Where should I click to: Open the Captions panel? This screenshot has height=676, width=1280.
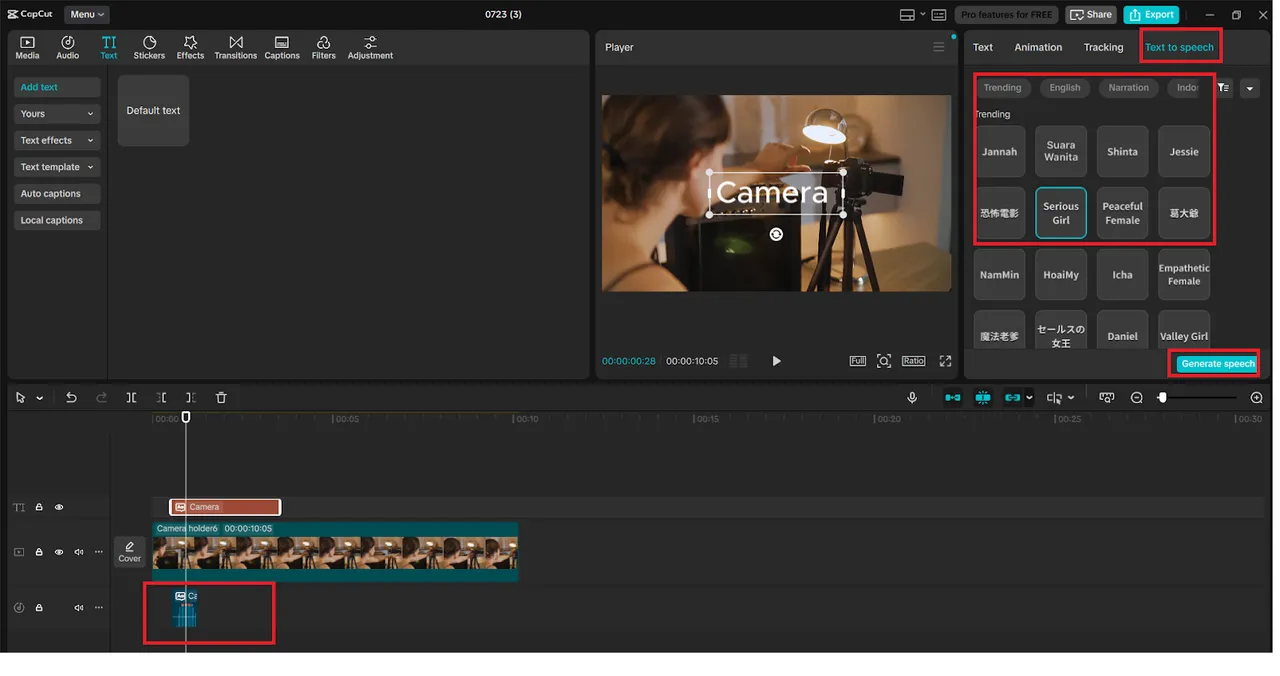pyautogui.click(x=282, y=47)
